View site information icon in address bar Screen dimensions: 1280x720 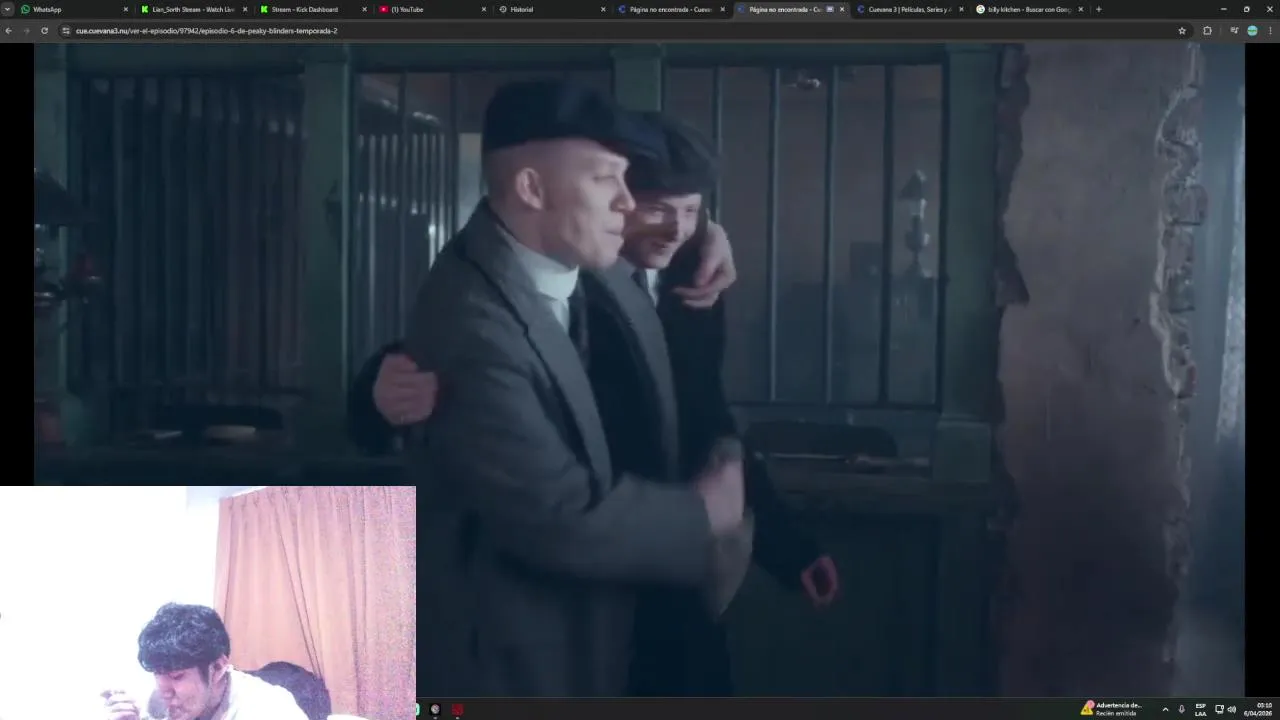click(x=66, y=31)
